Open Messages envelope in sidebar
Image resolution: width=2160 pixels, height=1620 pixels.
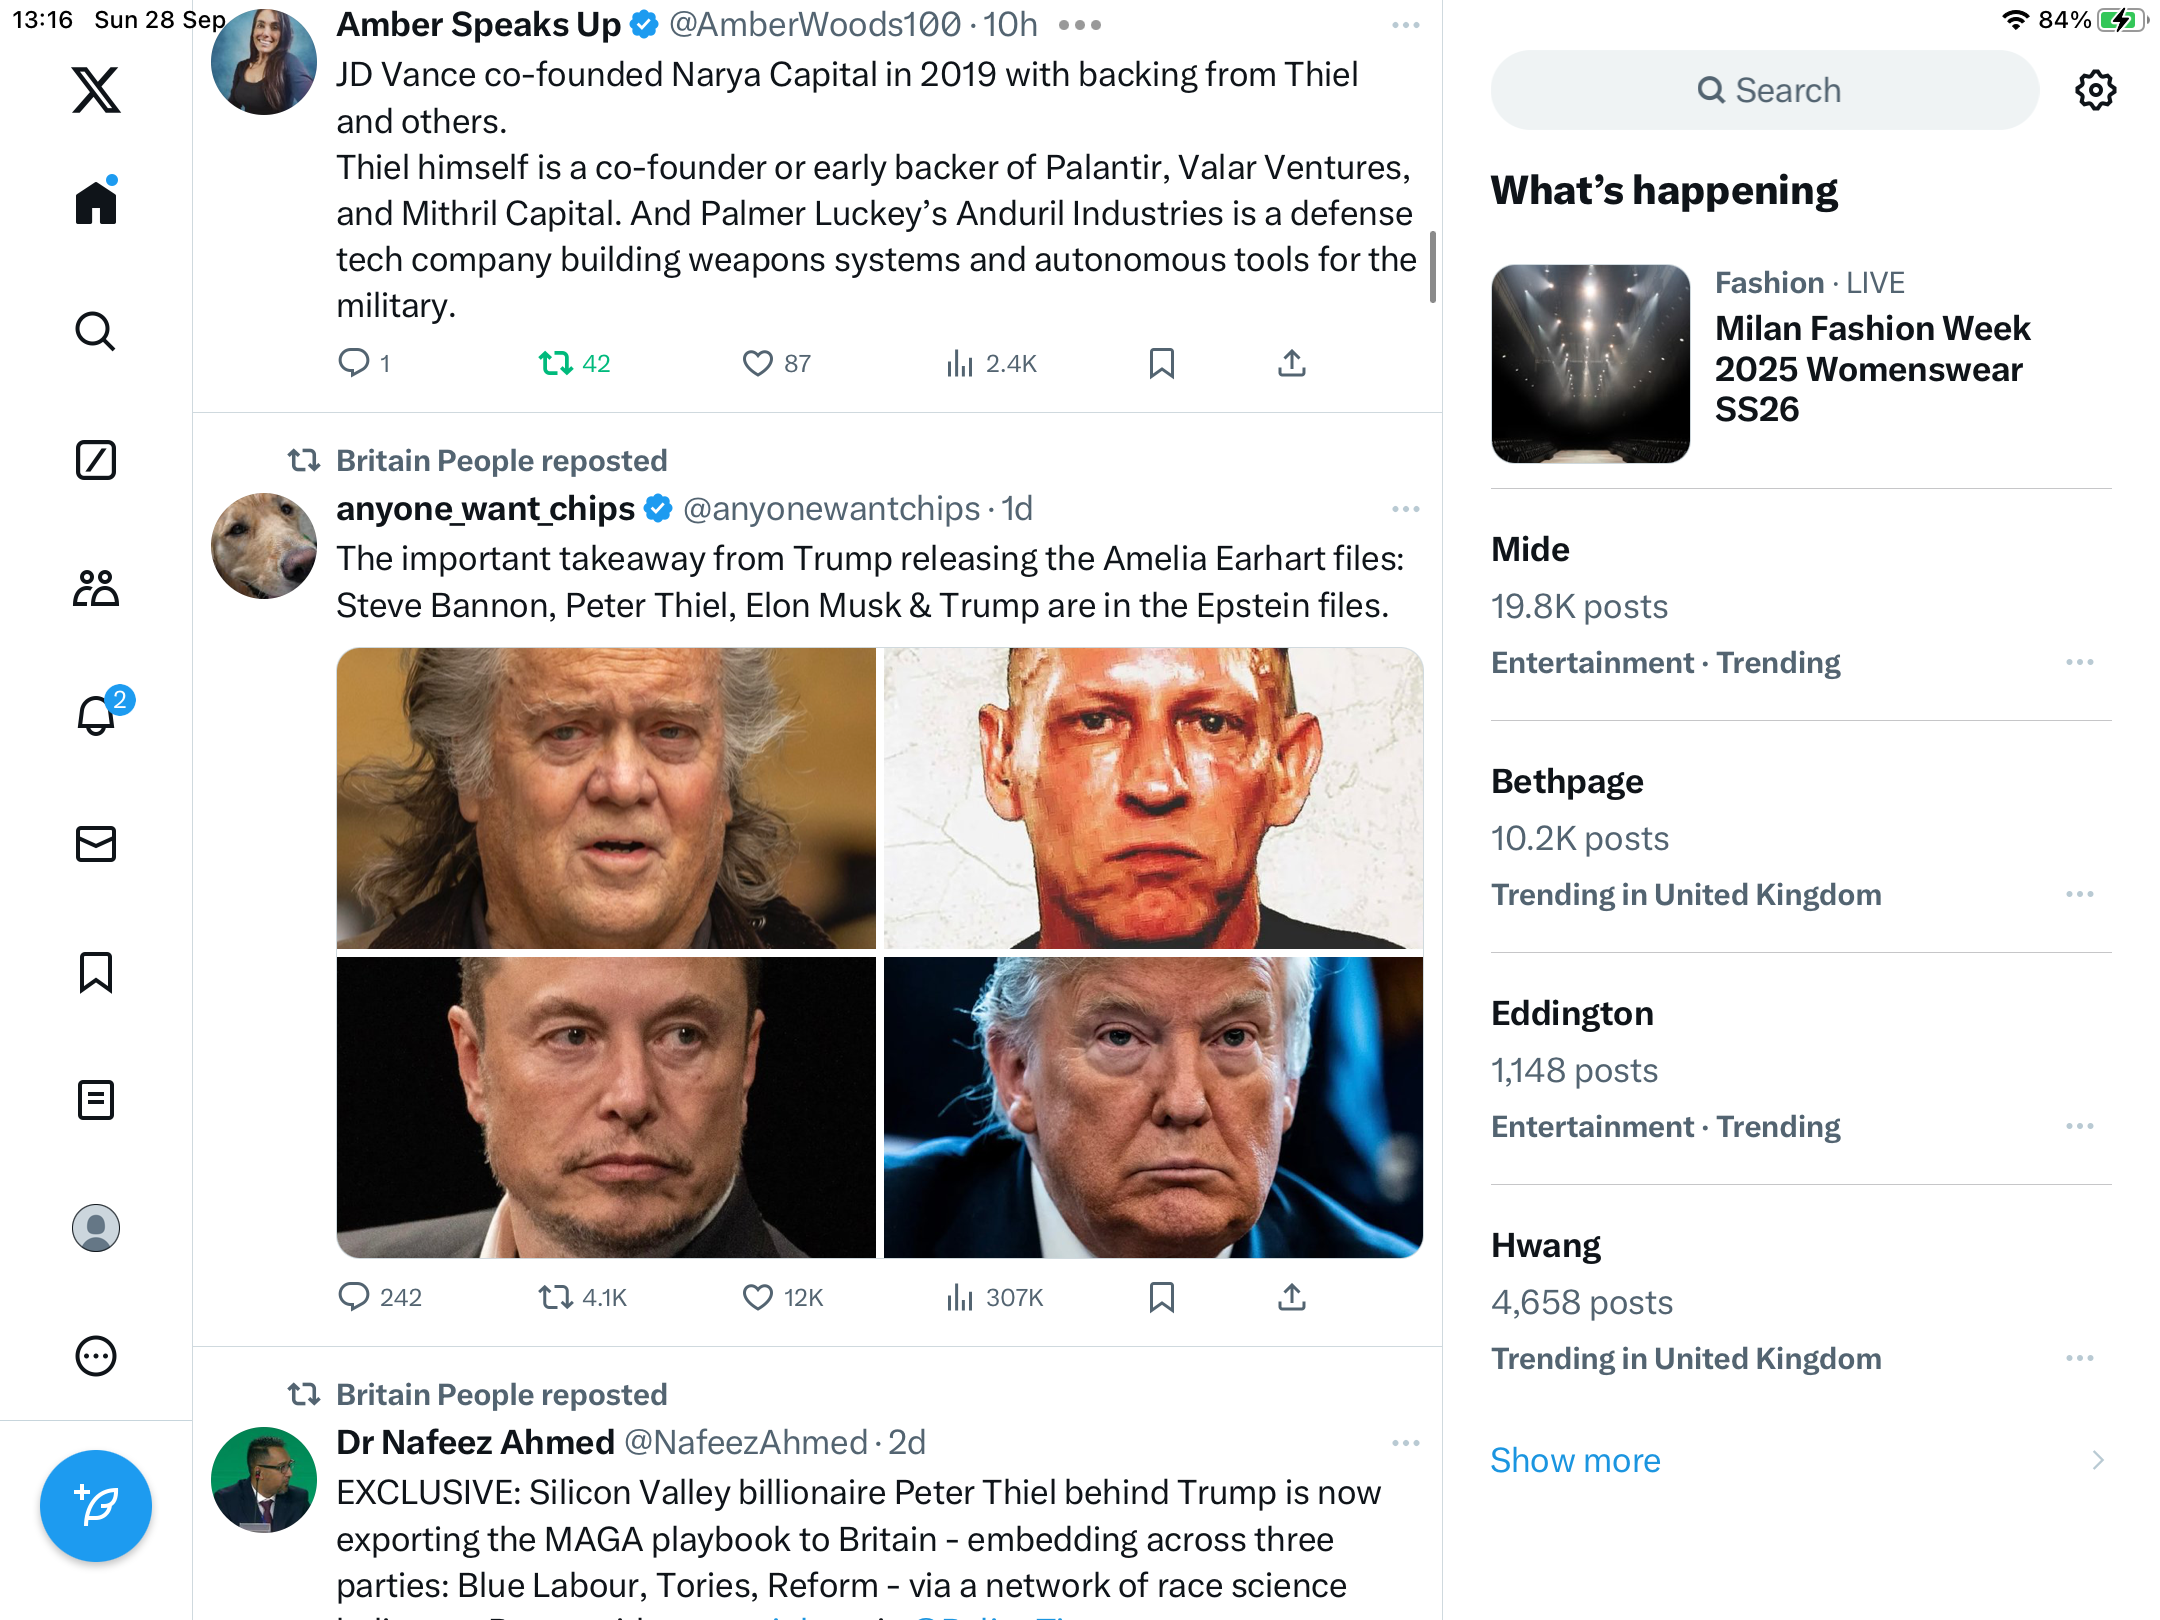(96, 844)
